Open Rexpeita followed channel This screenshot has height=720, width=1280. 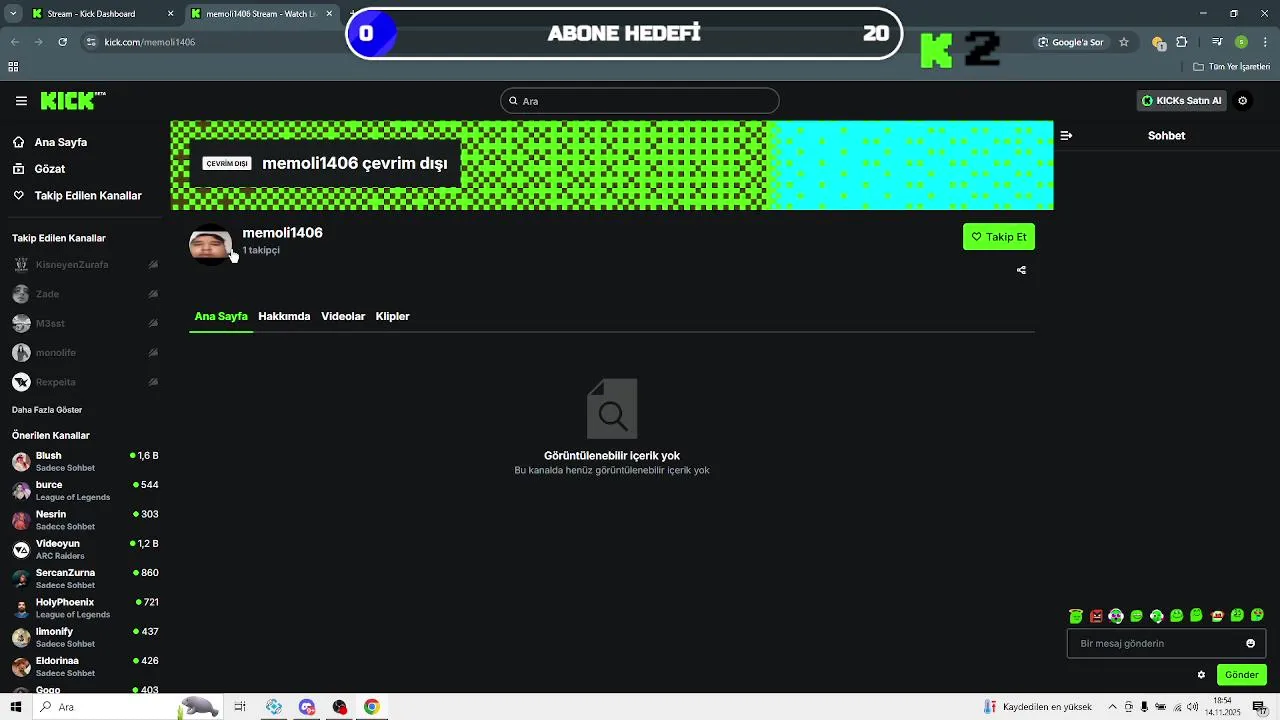pyautogui.click(x=85, y=382)
